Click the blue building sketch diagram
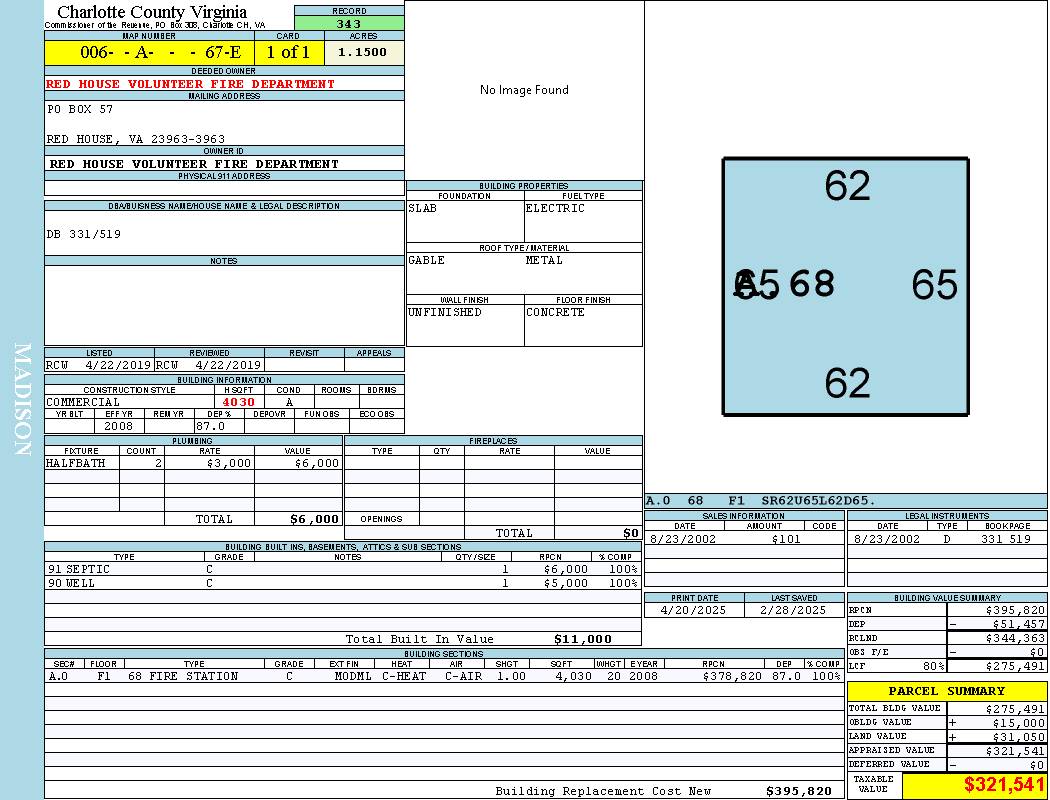 point(846,287)
